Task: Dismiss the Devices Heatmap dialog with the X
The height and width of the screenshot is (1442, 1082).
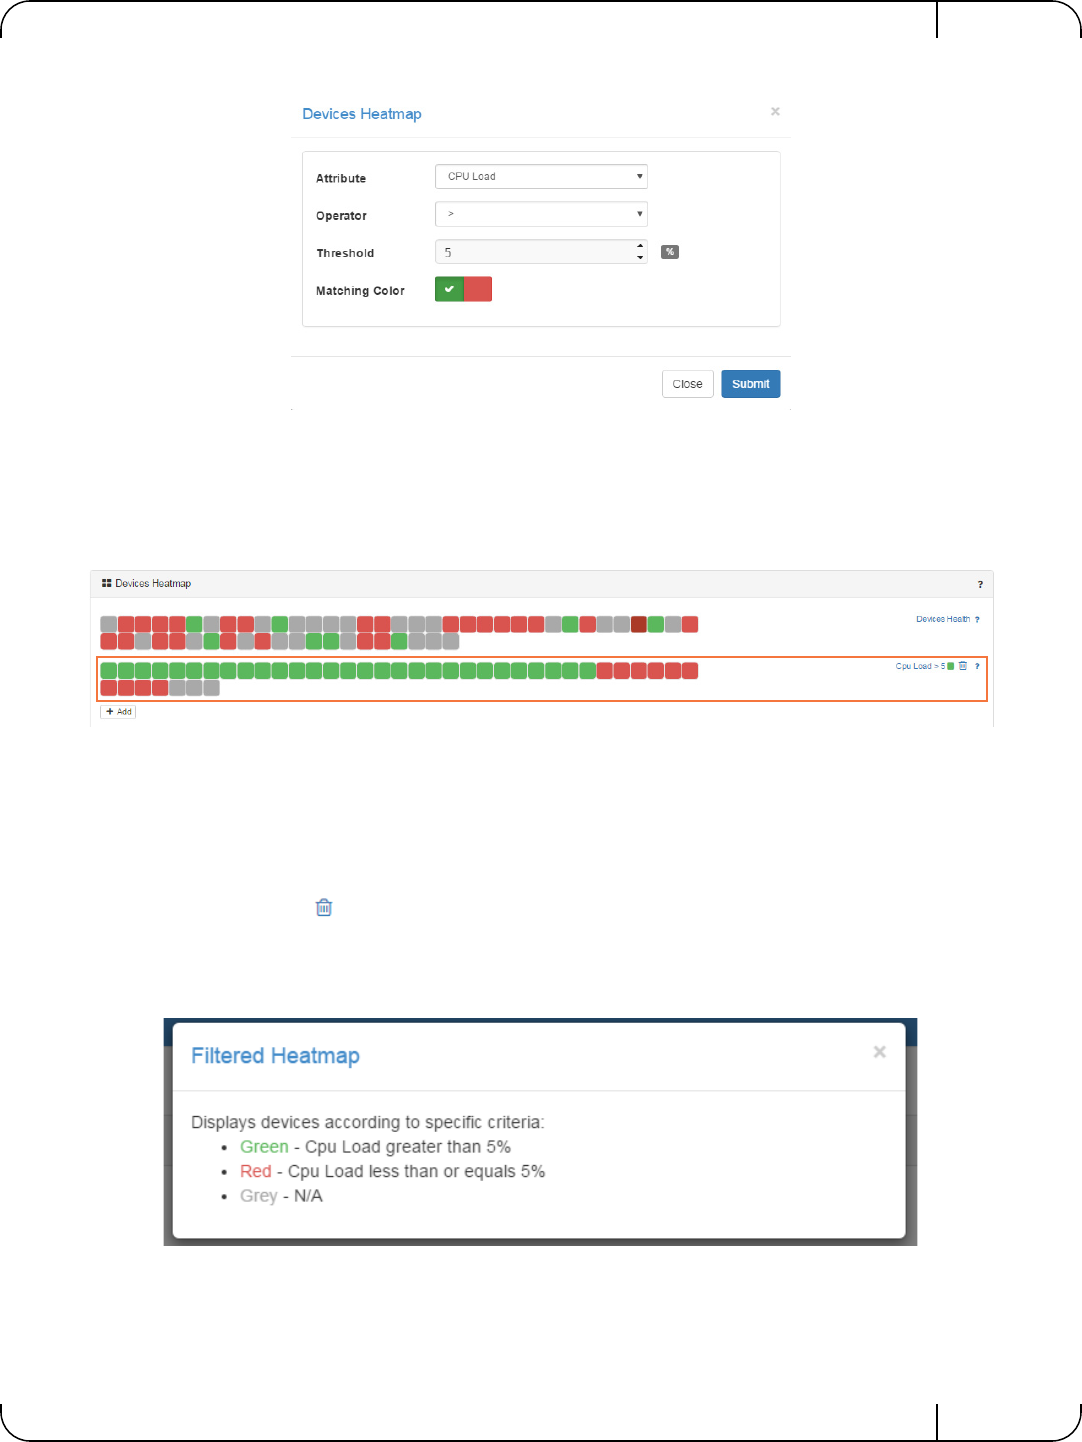Action: coord(775,111)
